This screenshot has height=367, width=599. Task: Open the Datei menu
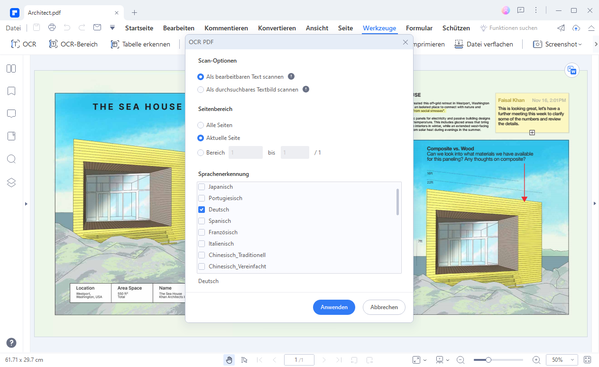tap(13, 28)
